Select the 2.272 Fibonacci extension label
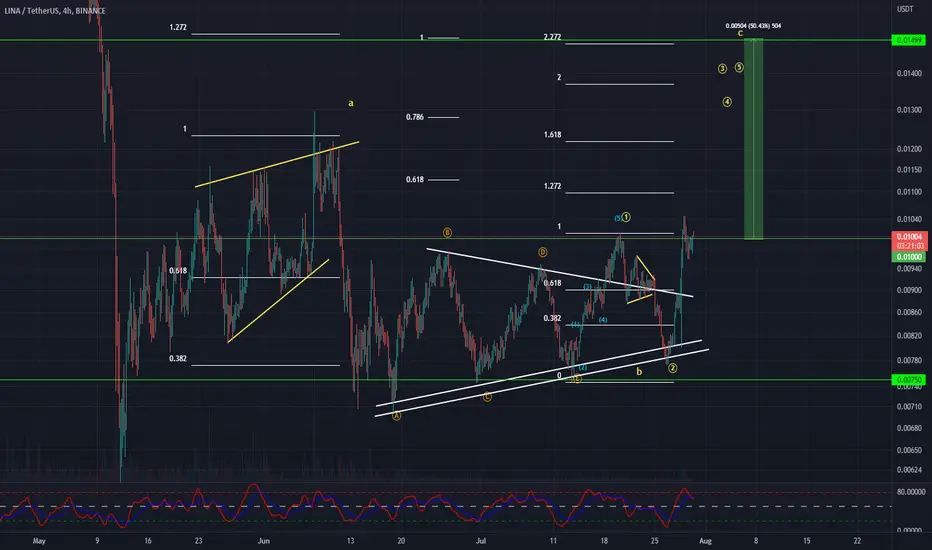The height and width of the screenshot is (550, 932). (x=552, y=37)
